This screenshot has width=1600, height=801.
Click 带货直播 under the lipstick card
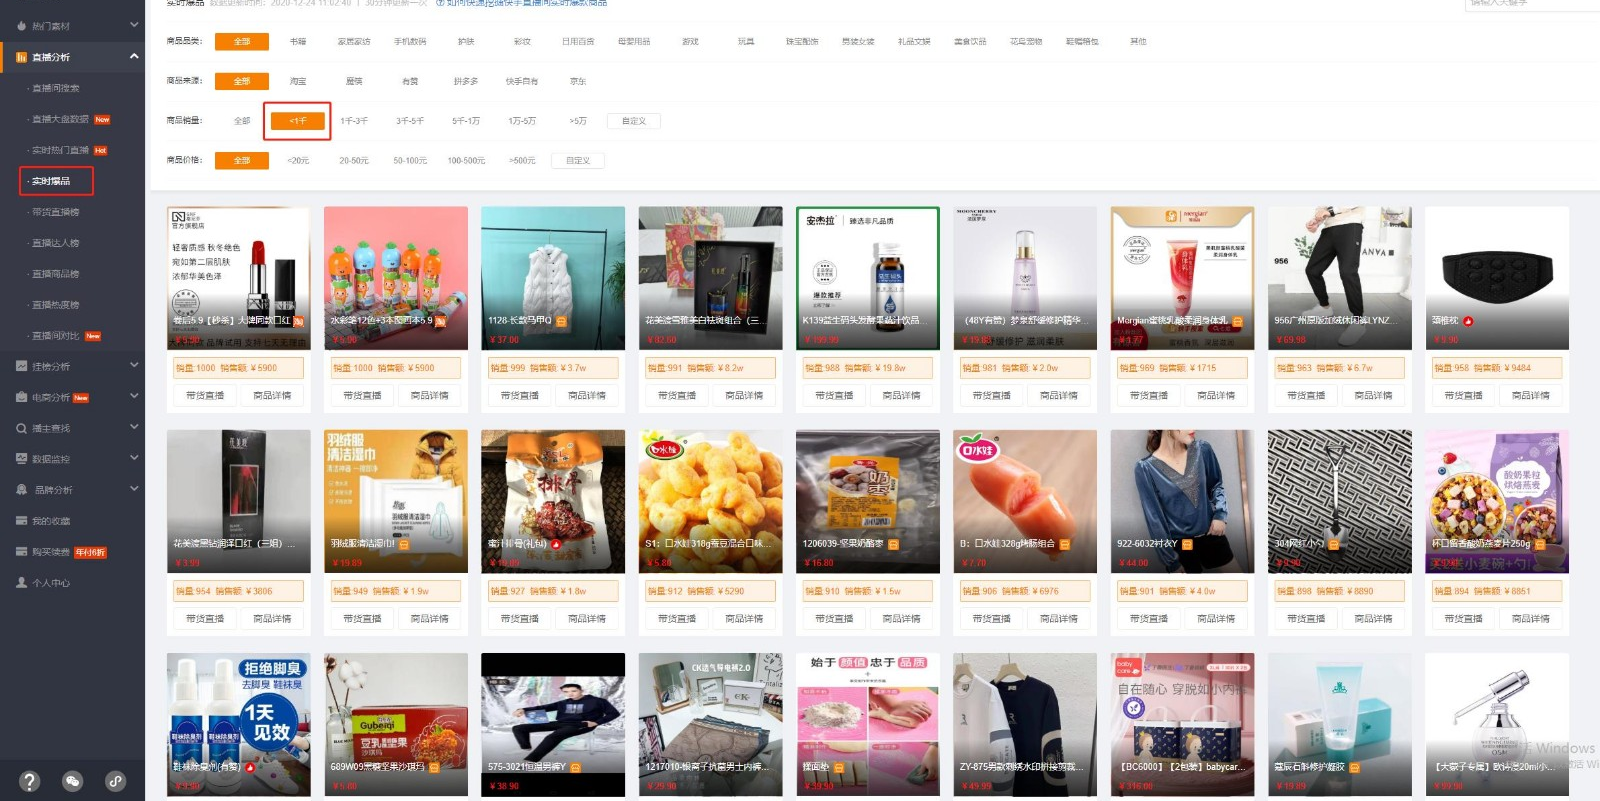(205, 396)
